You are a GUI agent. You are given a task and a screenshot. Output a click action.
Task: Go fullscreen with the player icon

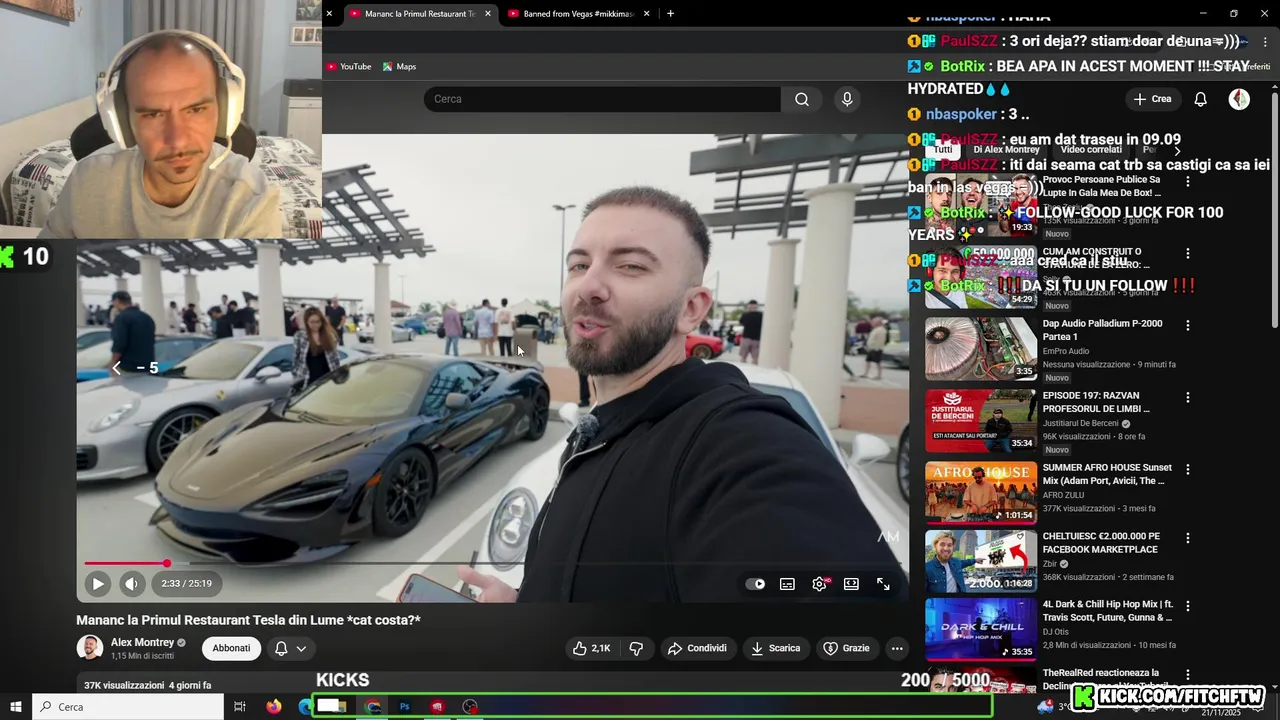[x=883, y=584]
